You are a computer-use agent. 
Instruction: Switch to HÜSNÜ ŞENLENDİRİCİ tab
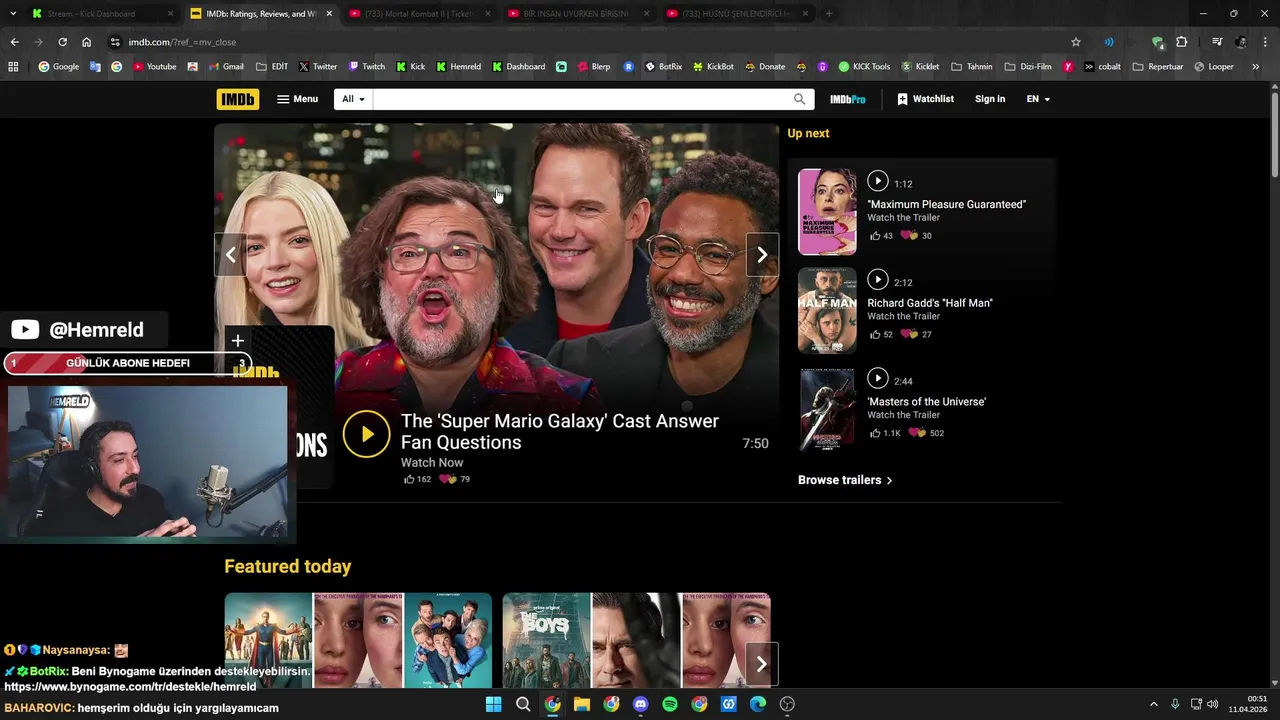[x=738, y=14]
